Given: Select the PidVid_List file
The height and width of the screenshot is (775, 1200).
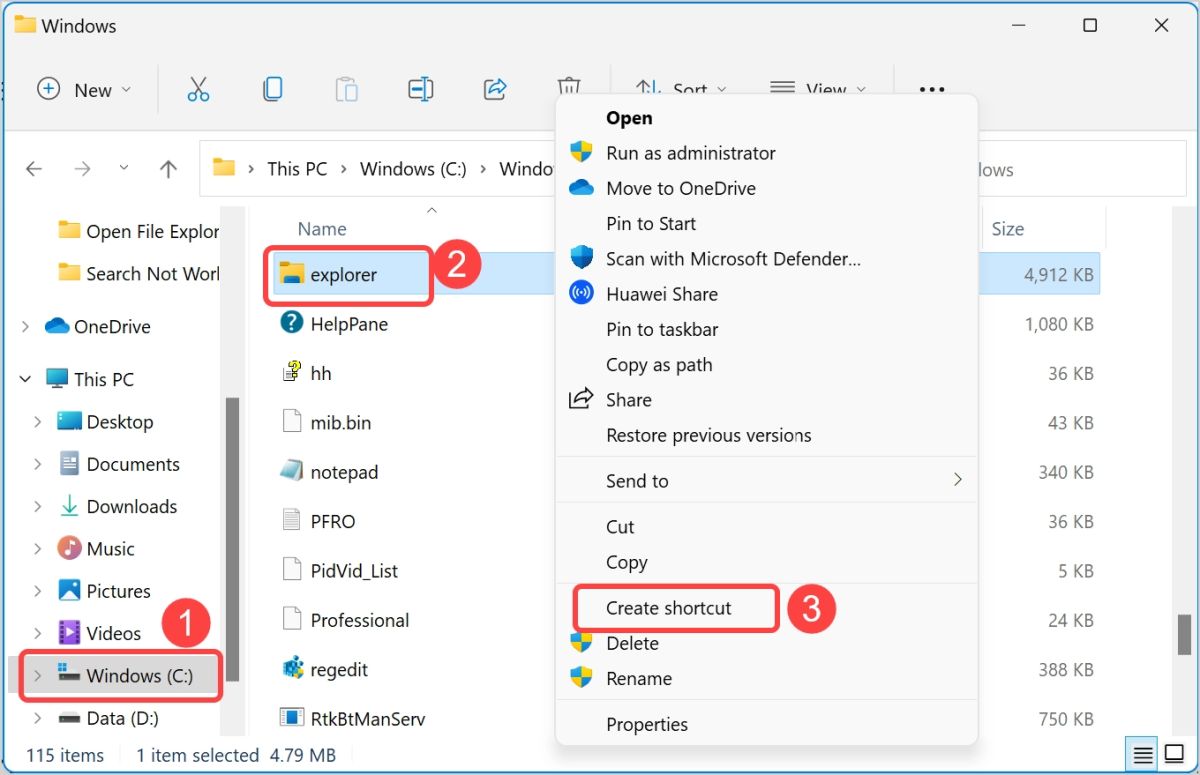Looking at the screenshot, I should coord(354,570).
